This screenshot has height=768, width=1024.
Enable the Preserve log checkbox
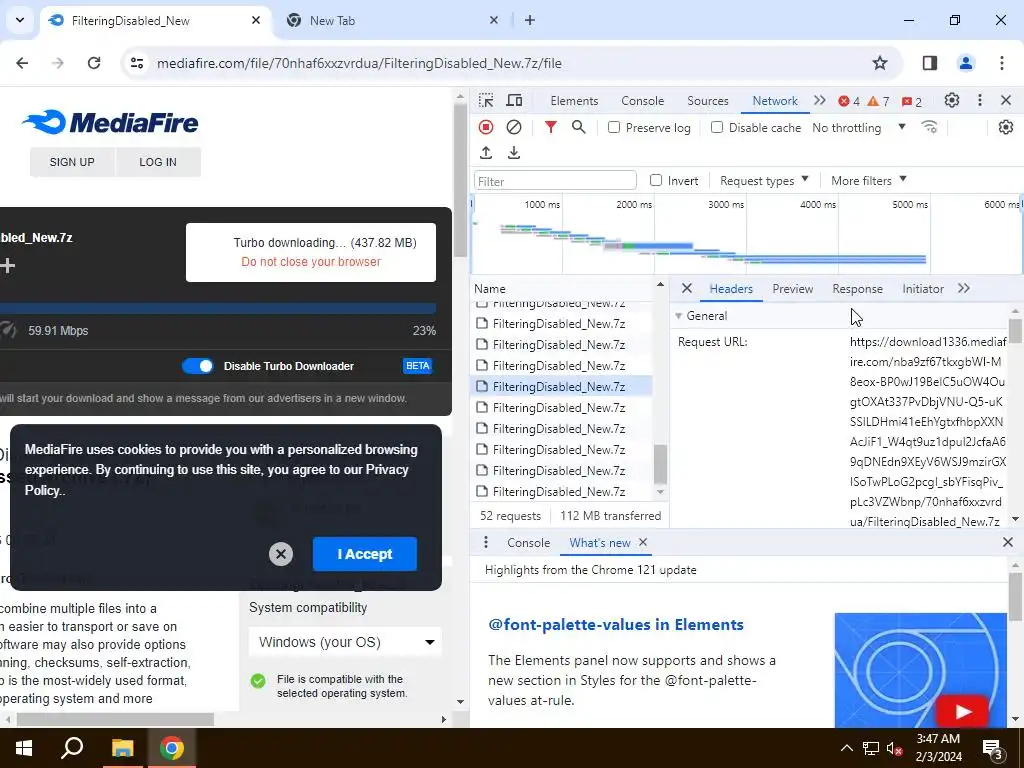pyautogui.click(x=614, y=127)
